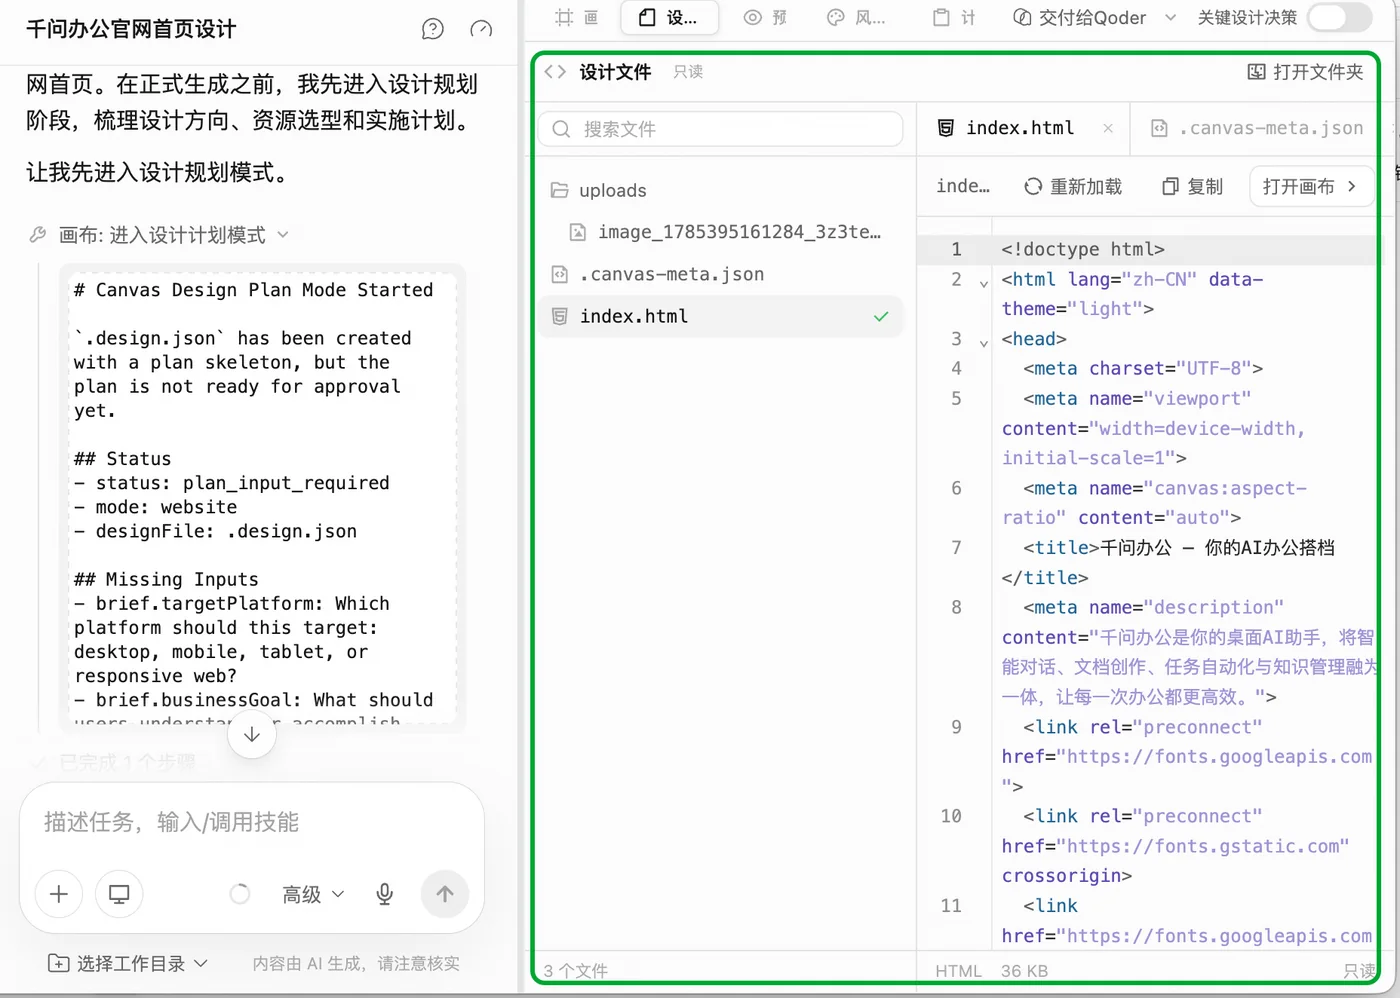This screenshot has width=1400, height=998.
Task: Fold the html tag on line 2
Action: (x=984, y=283)
